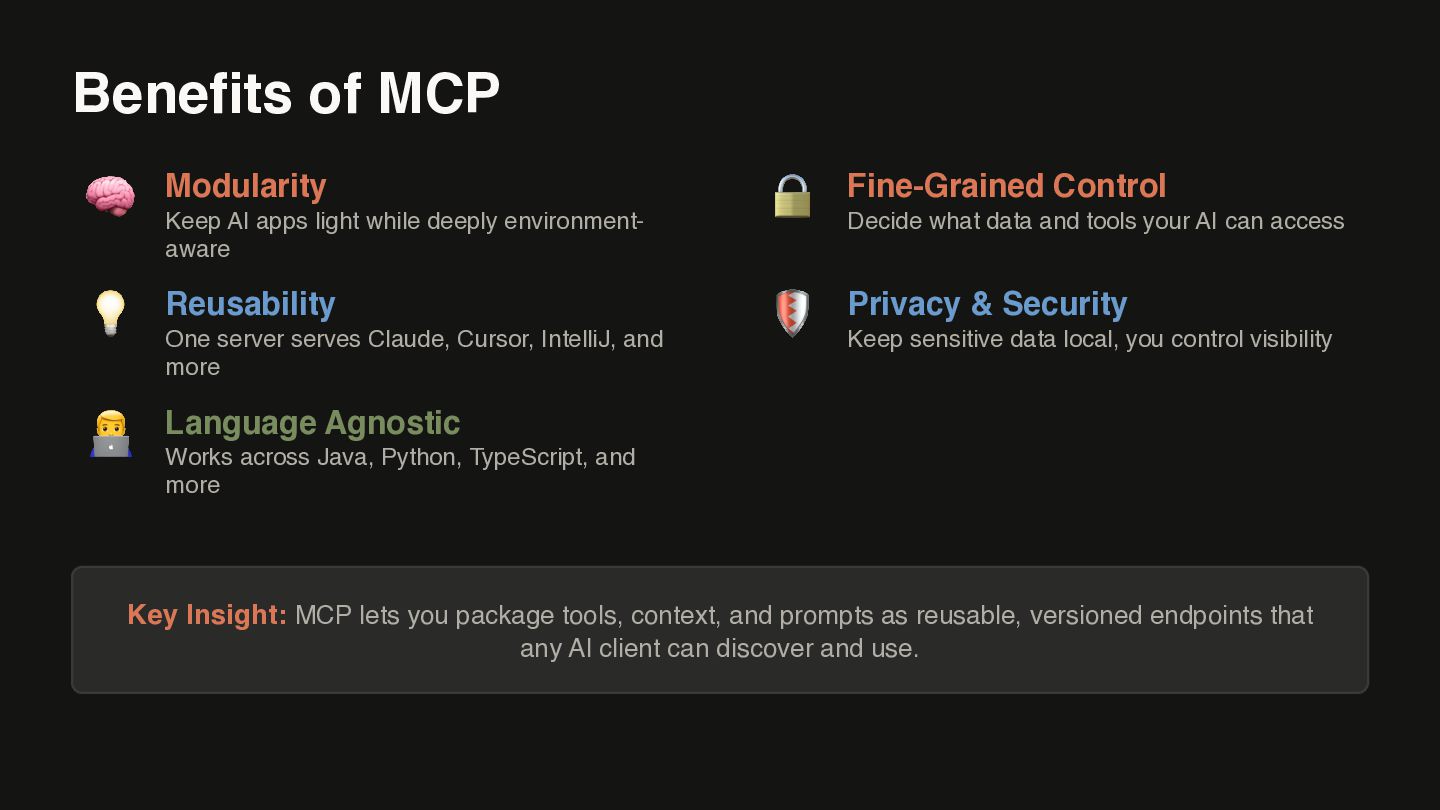Click the text 'Keep sensitive data local, you control visibility'
Image resolution: width=1440 pixels, height=810 pixels.
[x=1089, y=339]
